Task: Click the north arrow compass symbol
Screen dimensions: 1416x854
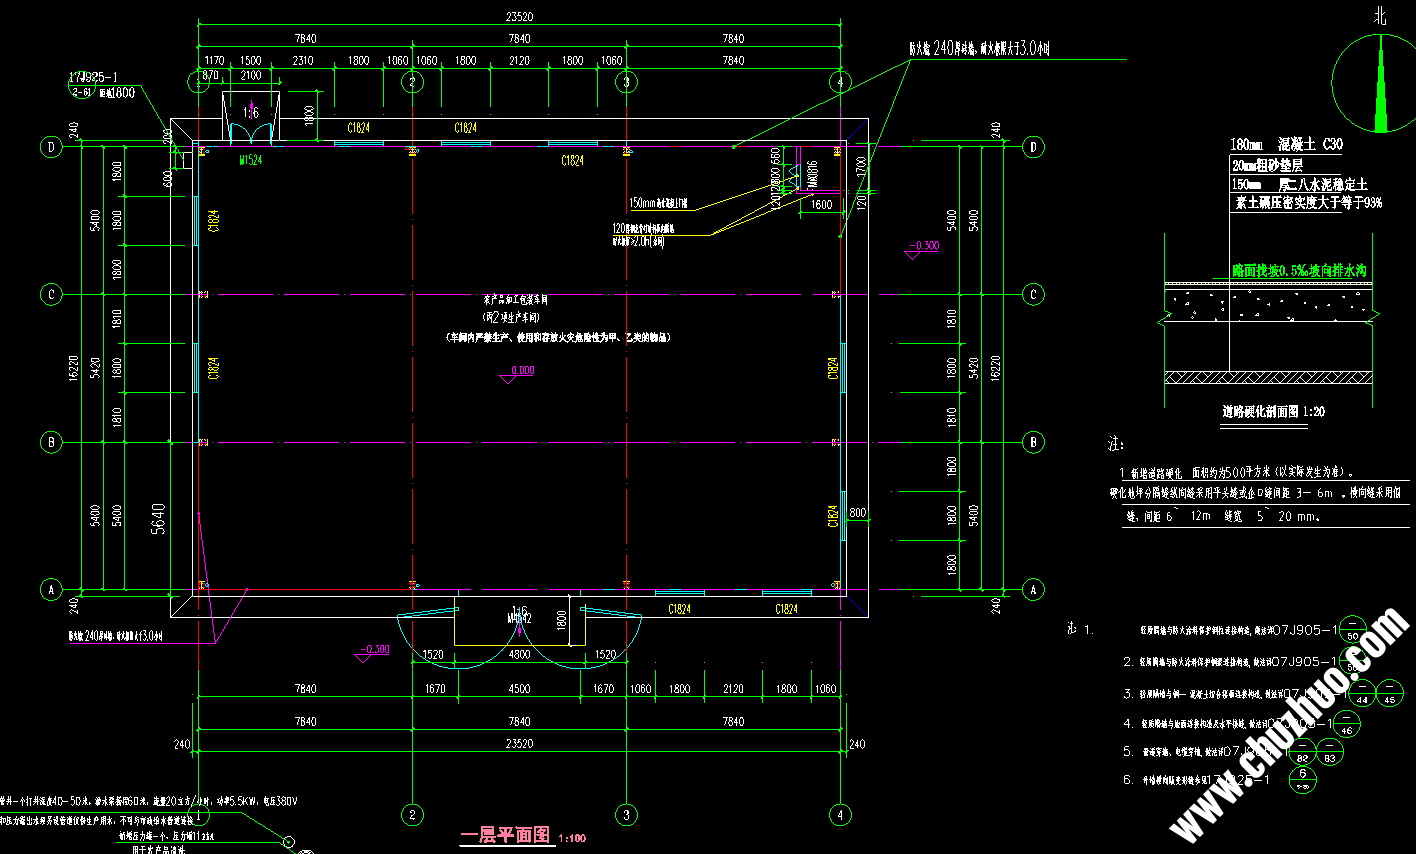Action: (x=1381, y=84)
